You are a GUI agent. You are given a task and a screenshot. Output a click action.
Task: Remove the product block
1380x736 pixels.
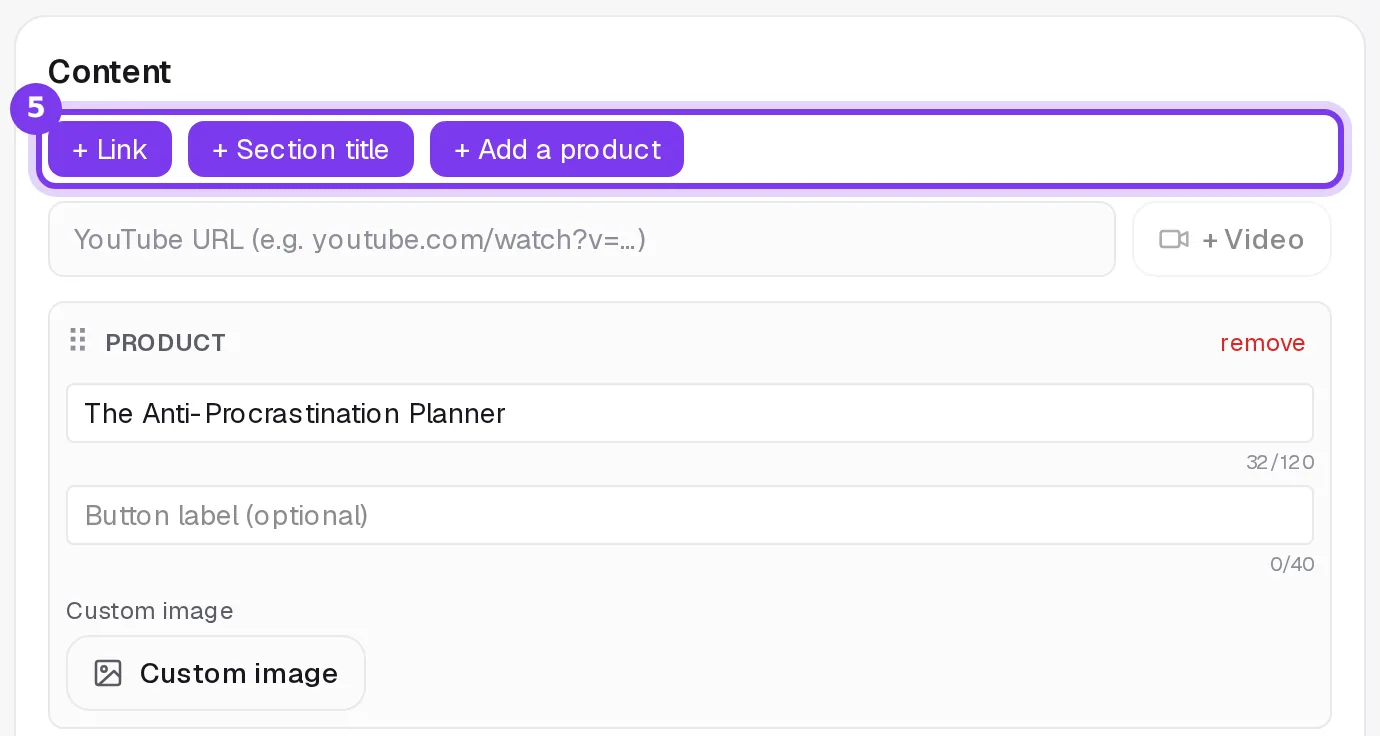tap(1263, 343)
